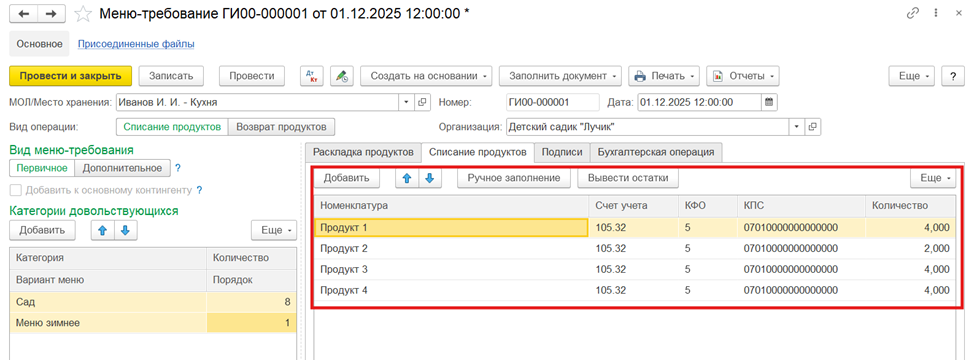Expand Создать на основании dropdown

(426, 76)
